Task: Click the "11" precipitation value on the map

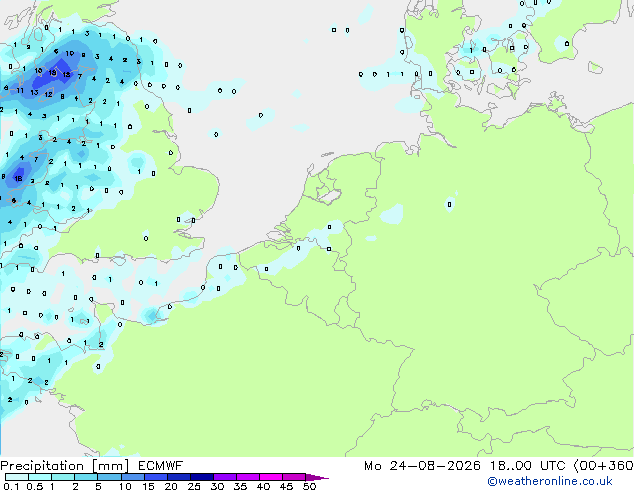Action: coord(20,90)
